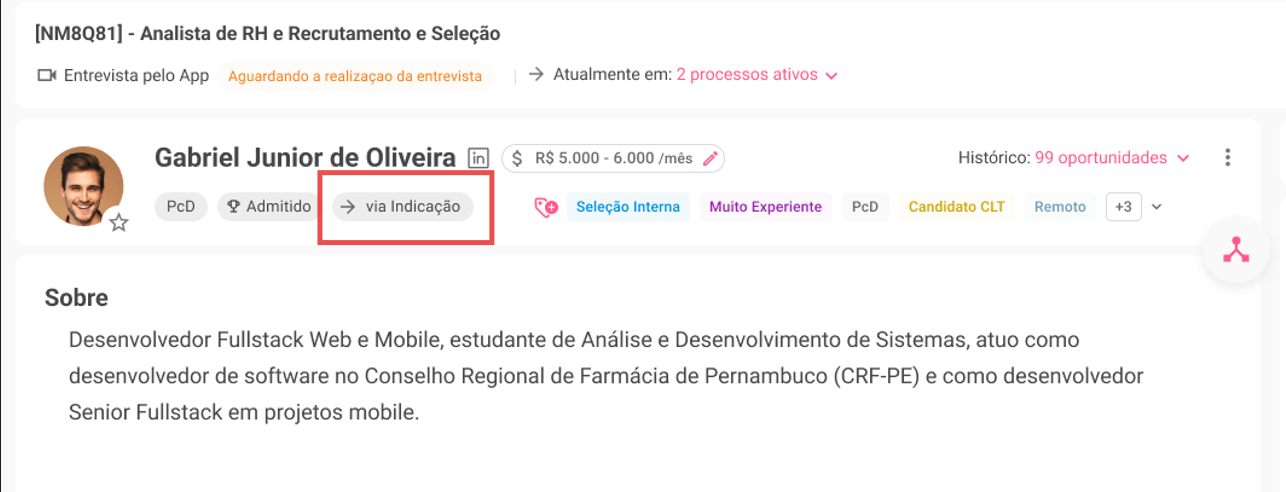
Task: Show the '+3' additional tags
Action: (x=1123, y=207)
